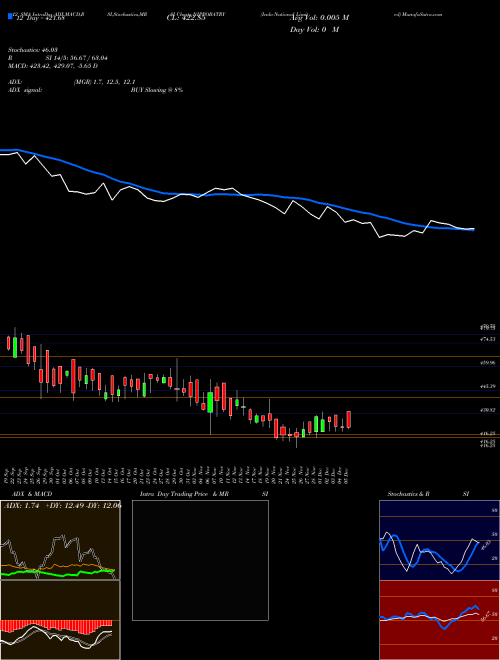Click the red MACD histogram bars

pos(56,626)
